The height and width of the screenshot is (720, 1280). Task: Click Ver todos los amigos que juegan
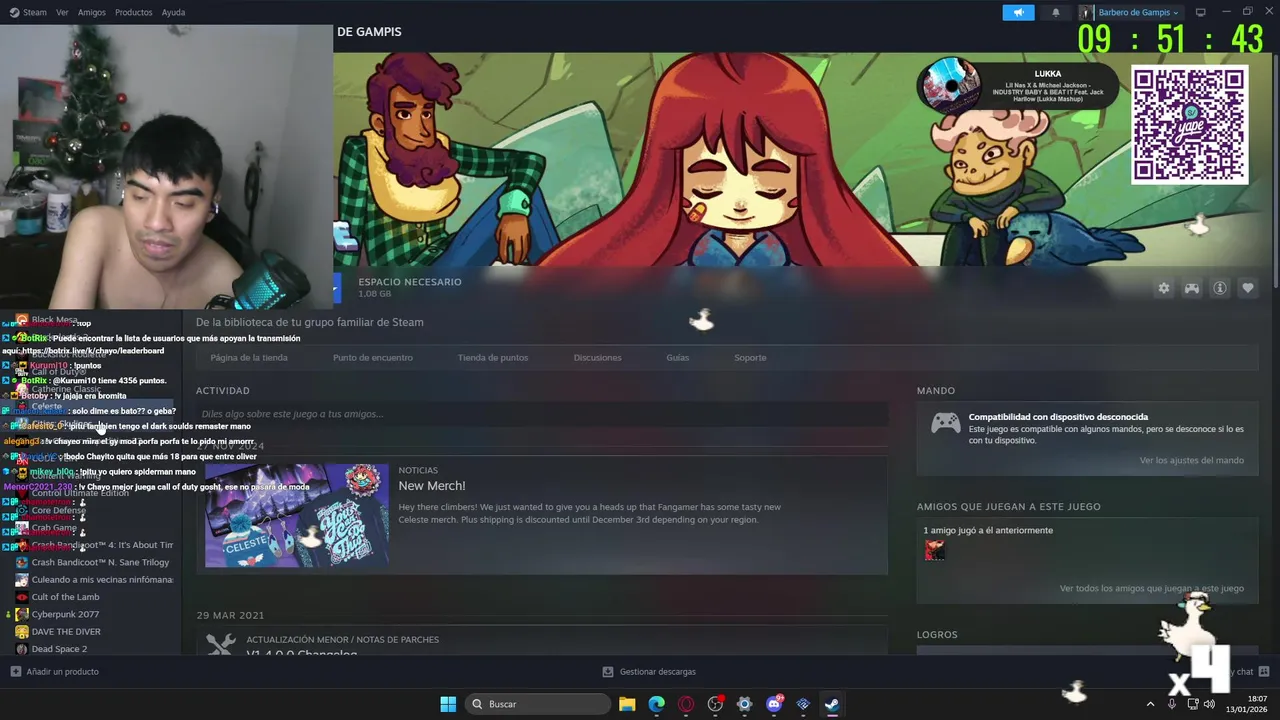tap(1152, 588)
